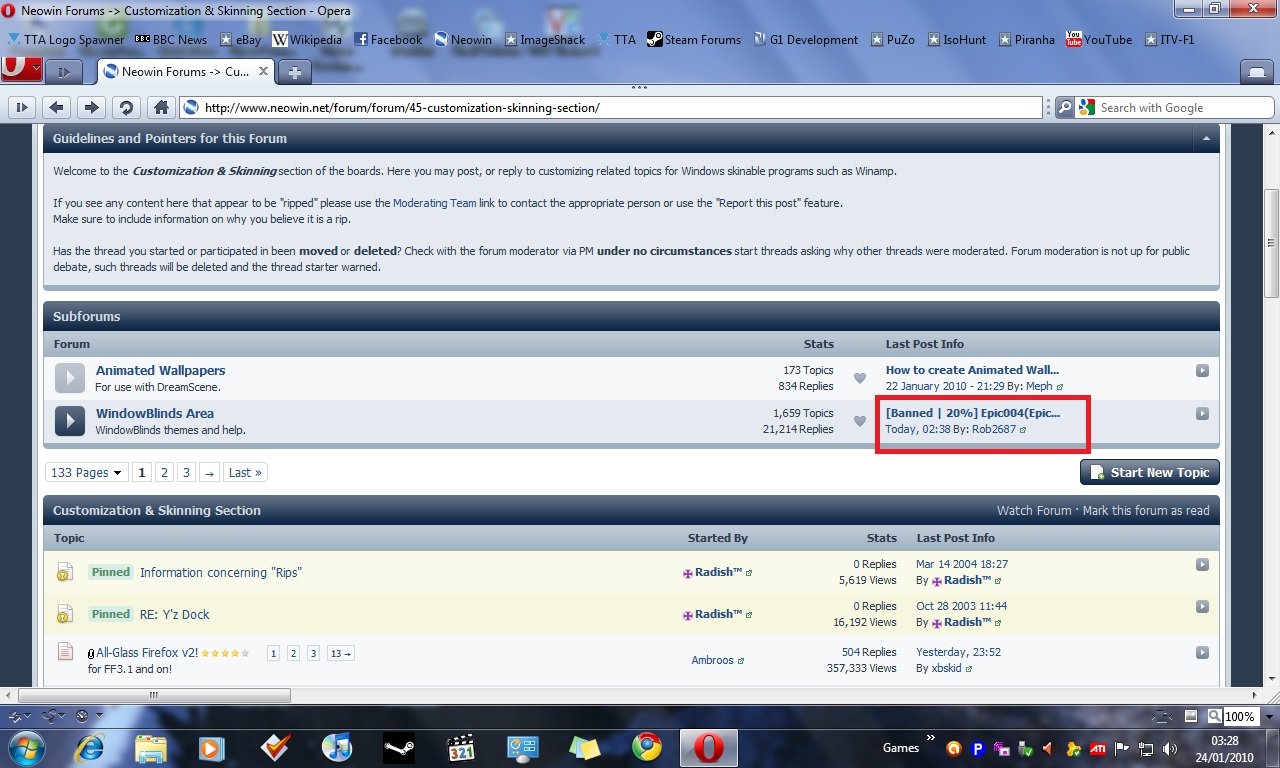
Task: Open the Windows Start menu
Action: [25, 747]
